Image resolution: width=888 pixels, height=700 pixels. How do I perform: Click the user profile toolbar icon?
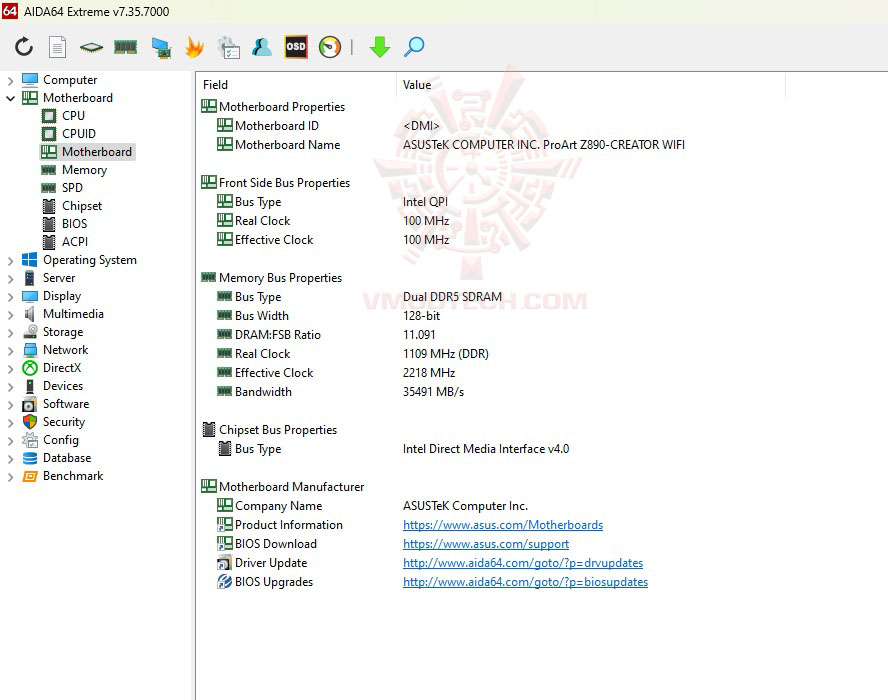click(x=262, y=46)
